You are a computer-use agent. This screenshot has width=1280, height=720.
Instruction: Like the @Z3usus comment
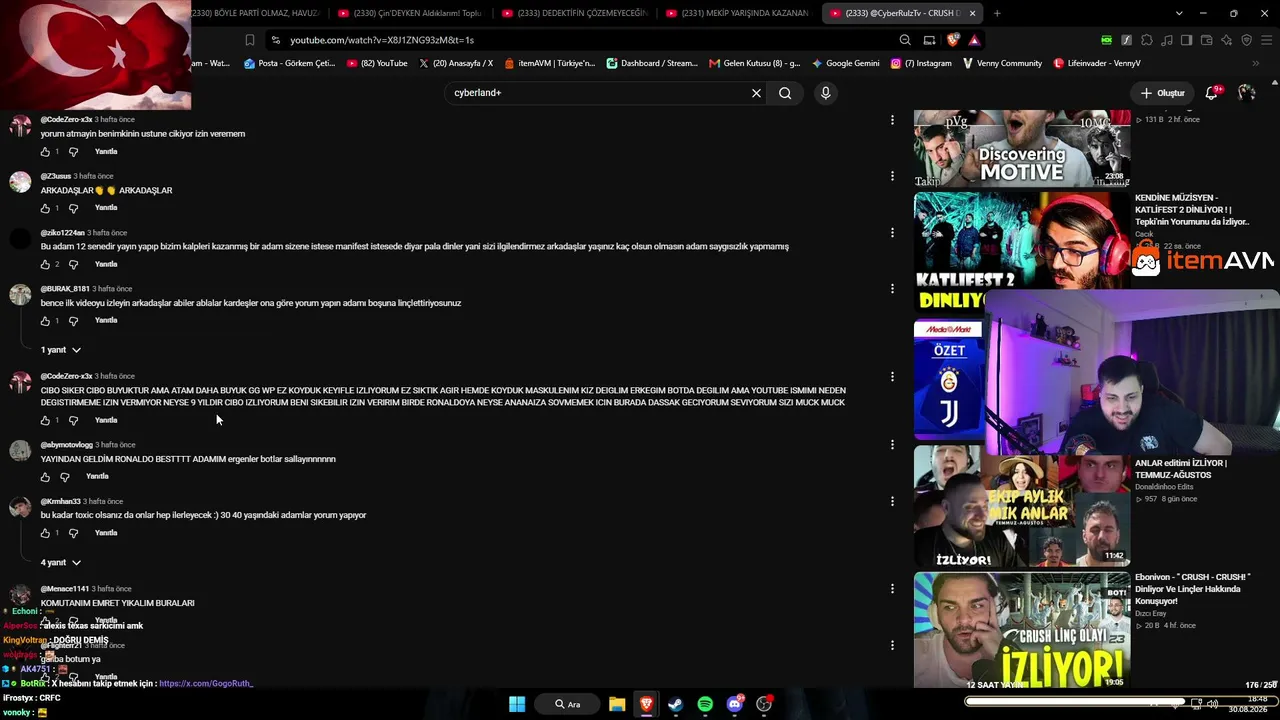[x=45, y=208]
